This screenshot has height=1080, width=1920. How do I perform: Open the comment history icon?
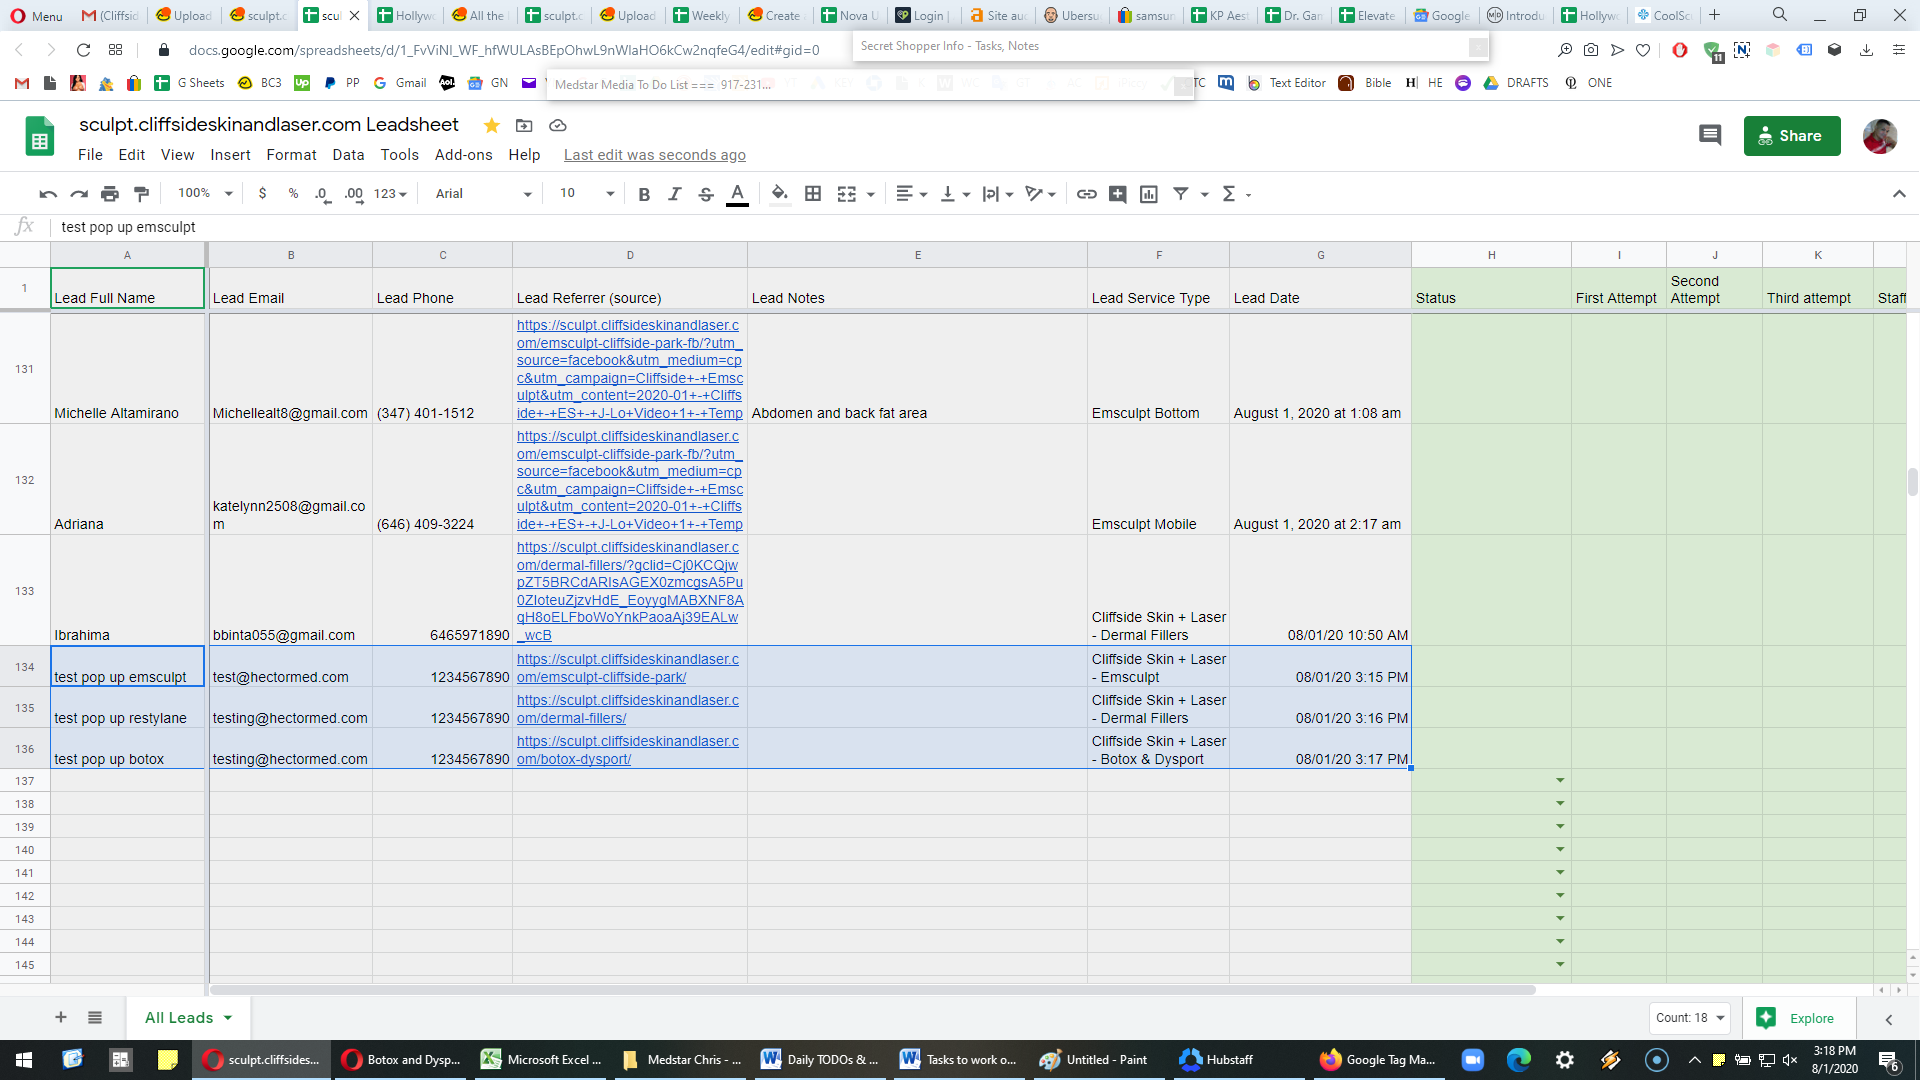coord(1710,135)
